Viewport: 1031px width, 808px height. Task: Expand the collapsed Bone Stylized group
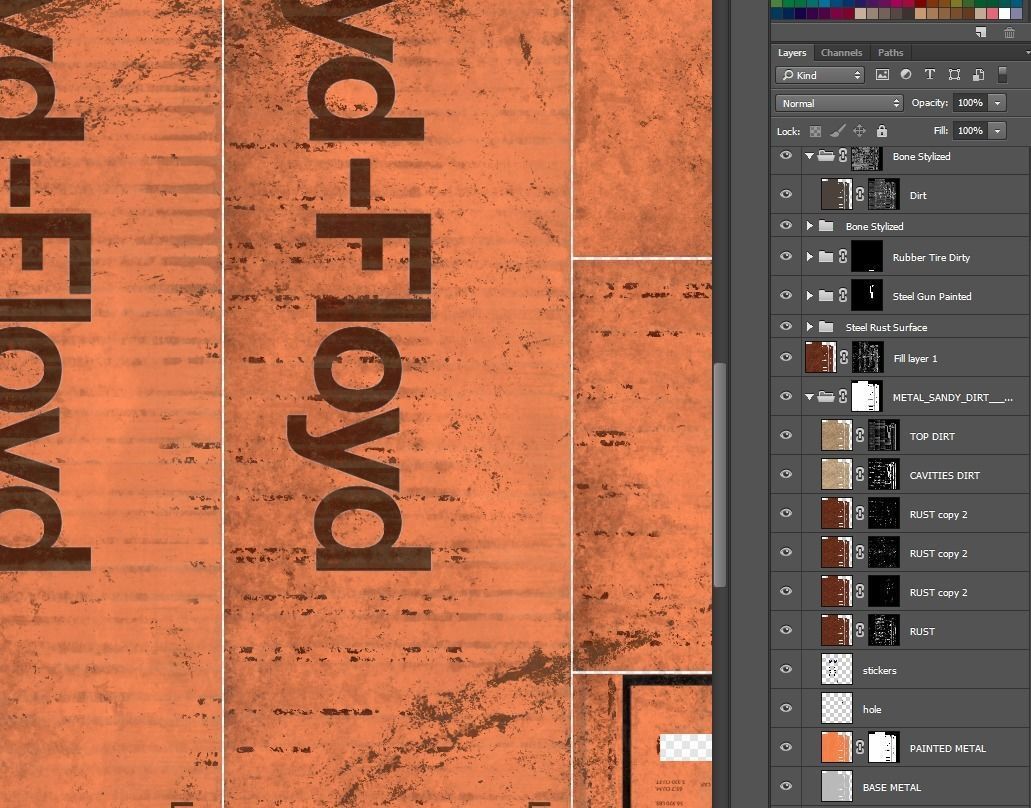tap(809, 226)
